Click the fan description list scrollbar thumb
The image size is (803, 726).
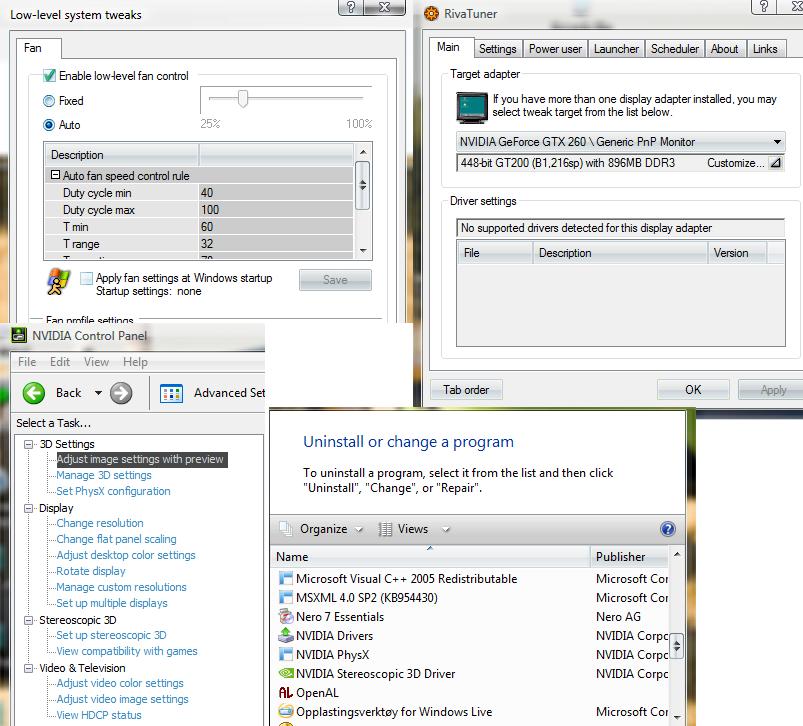(362, 185)
